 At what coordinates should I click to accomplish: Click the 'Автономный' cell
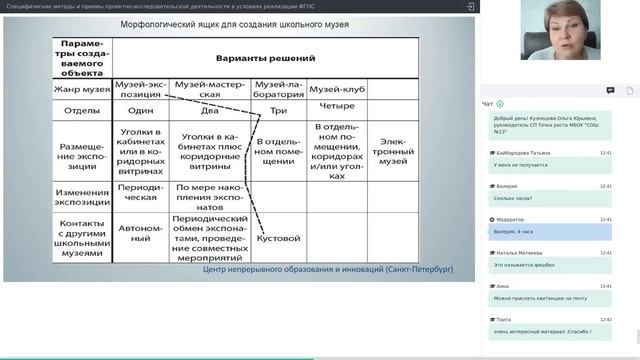[x=141, y=238]
